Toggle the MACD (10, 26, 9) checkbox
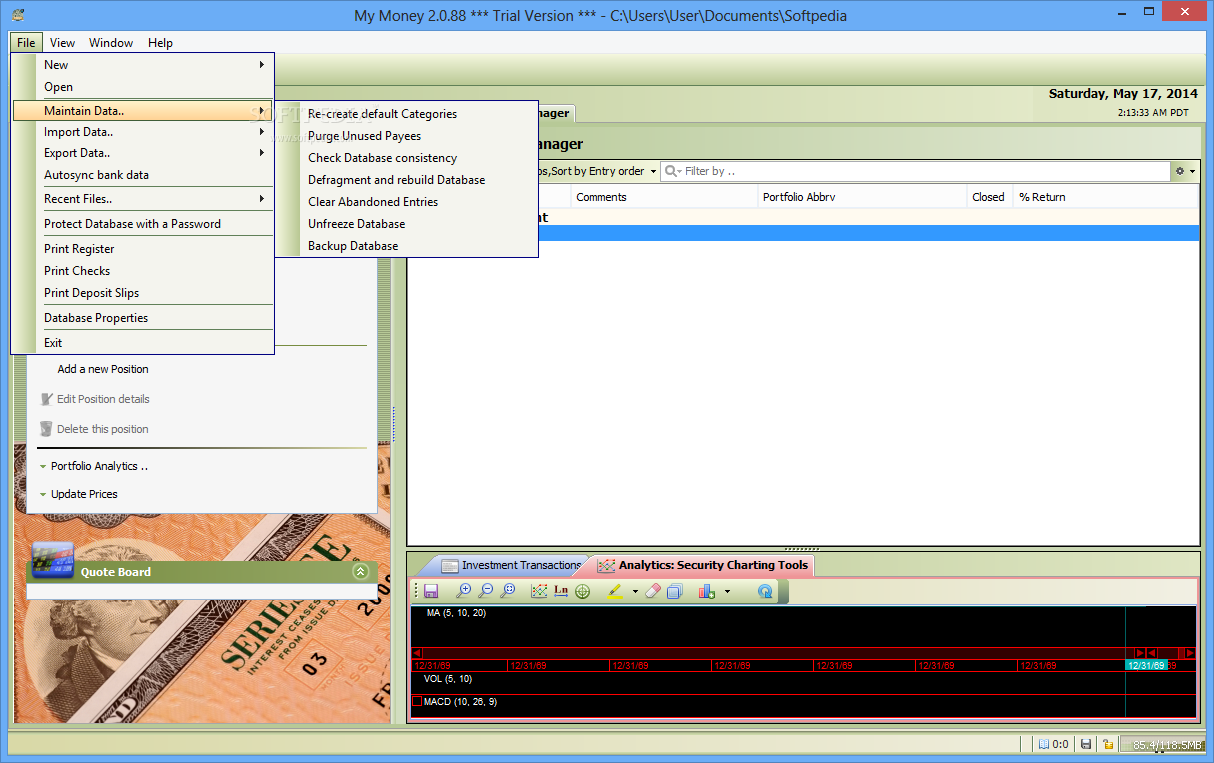1214x763 pixels. point(417,702)
